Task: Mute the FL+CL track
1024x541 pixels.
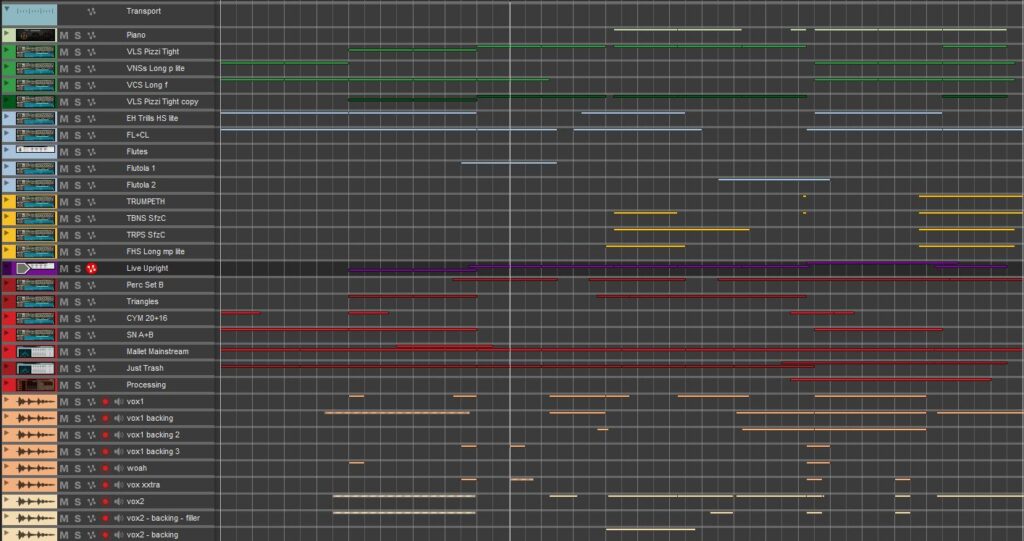Action: (64, 135)
